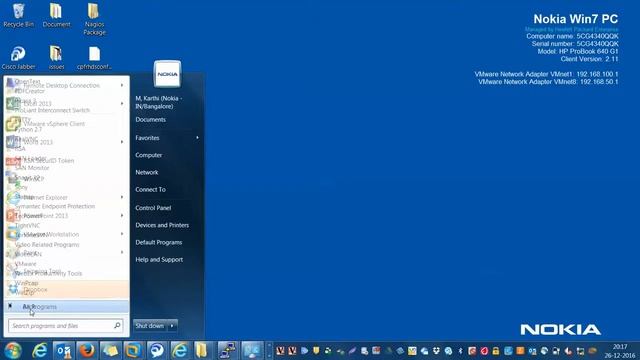Viewport: 640px width, 360px height.
Task: Click the All Programs entry
Action: [67, 307]
